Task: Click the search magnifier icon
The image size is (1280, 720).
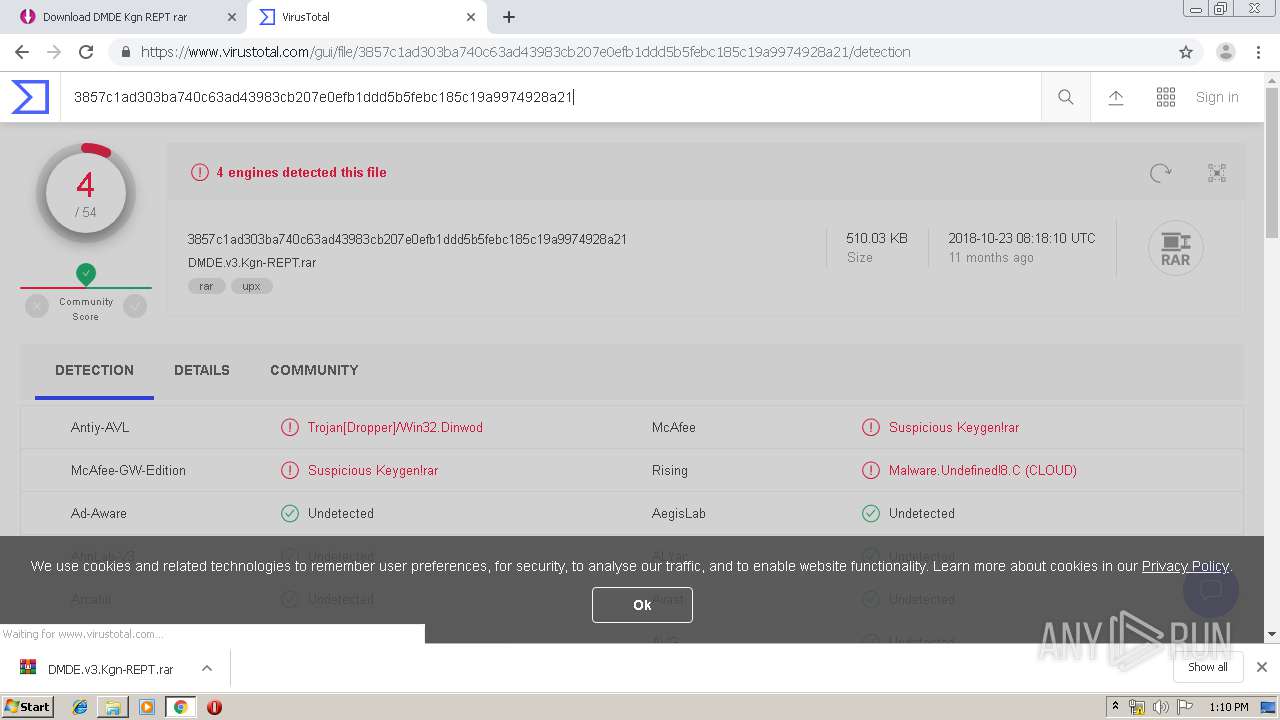Action: tap(1066, 97)
